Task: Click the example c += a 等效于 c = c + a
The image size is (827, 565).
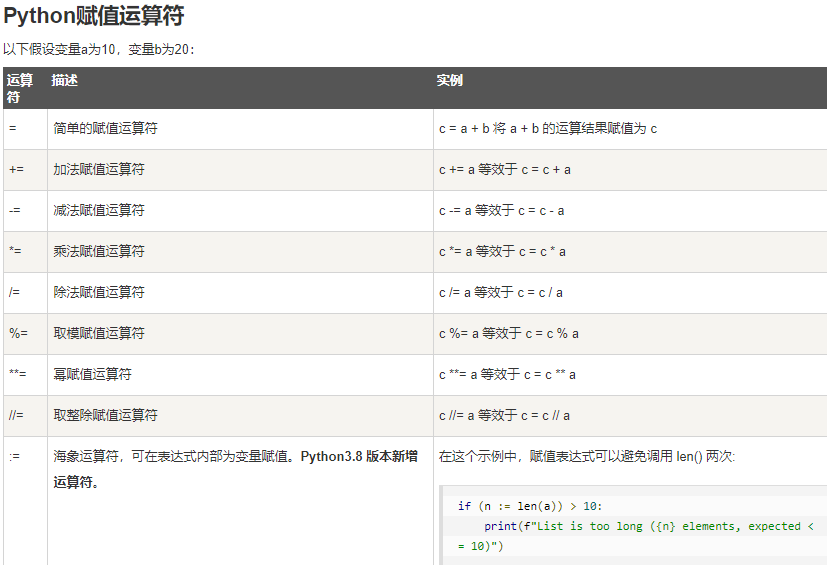Action: 505,169
